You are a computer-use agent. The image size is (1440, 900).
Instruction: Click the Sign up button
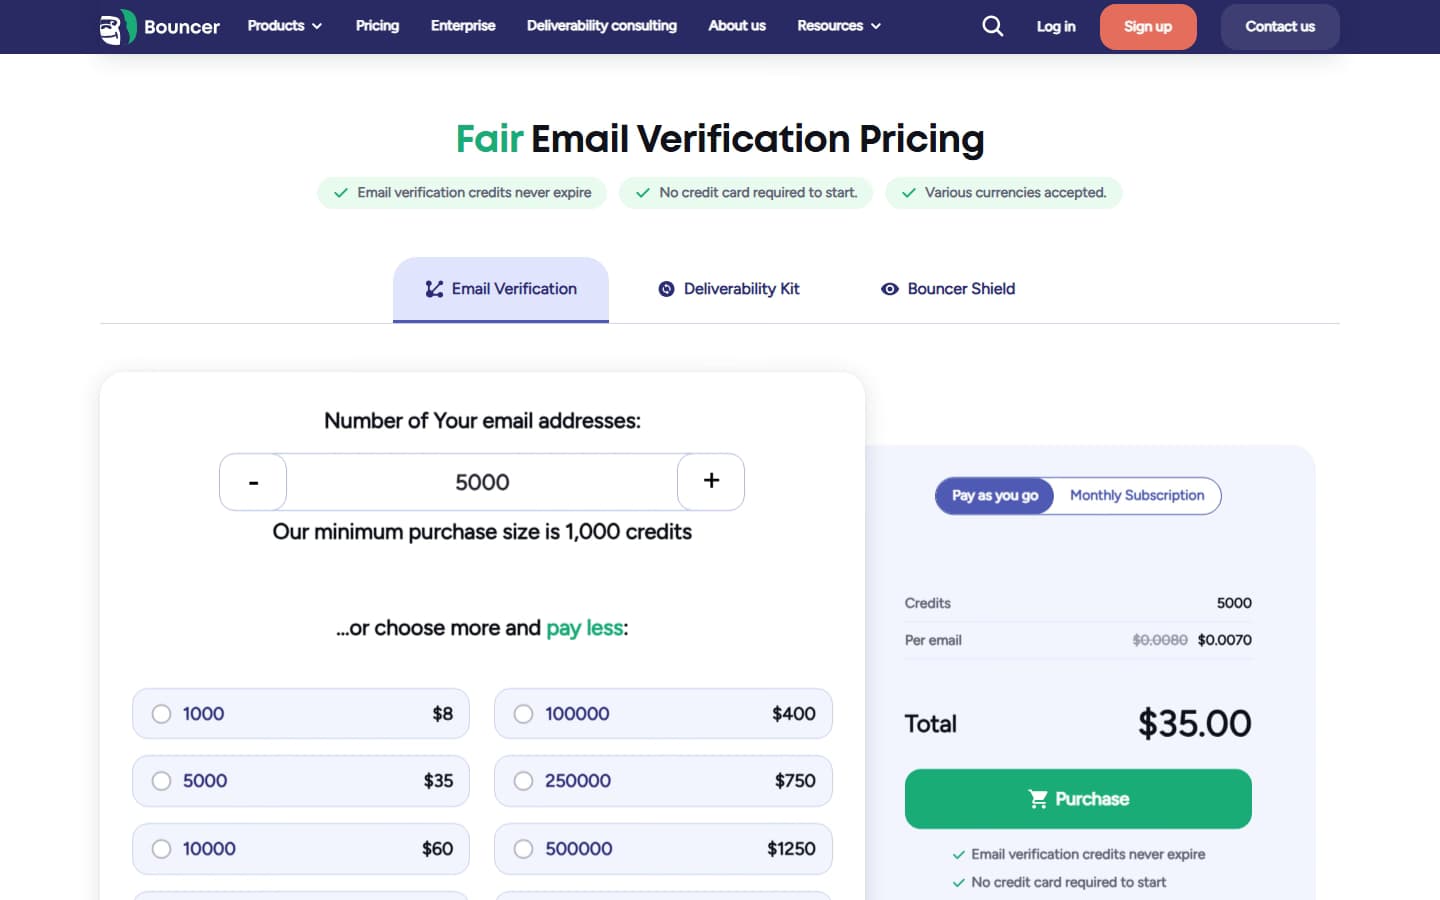click(x=1147, y=27)
